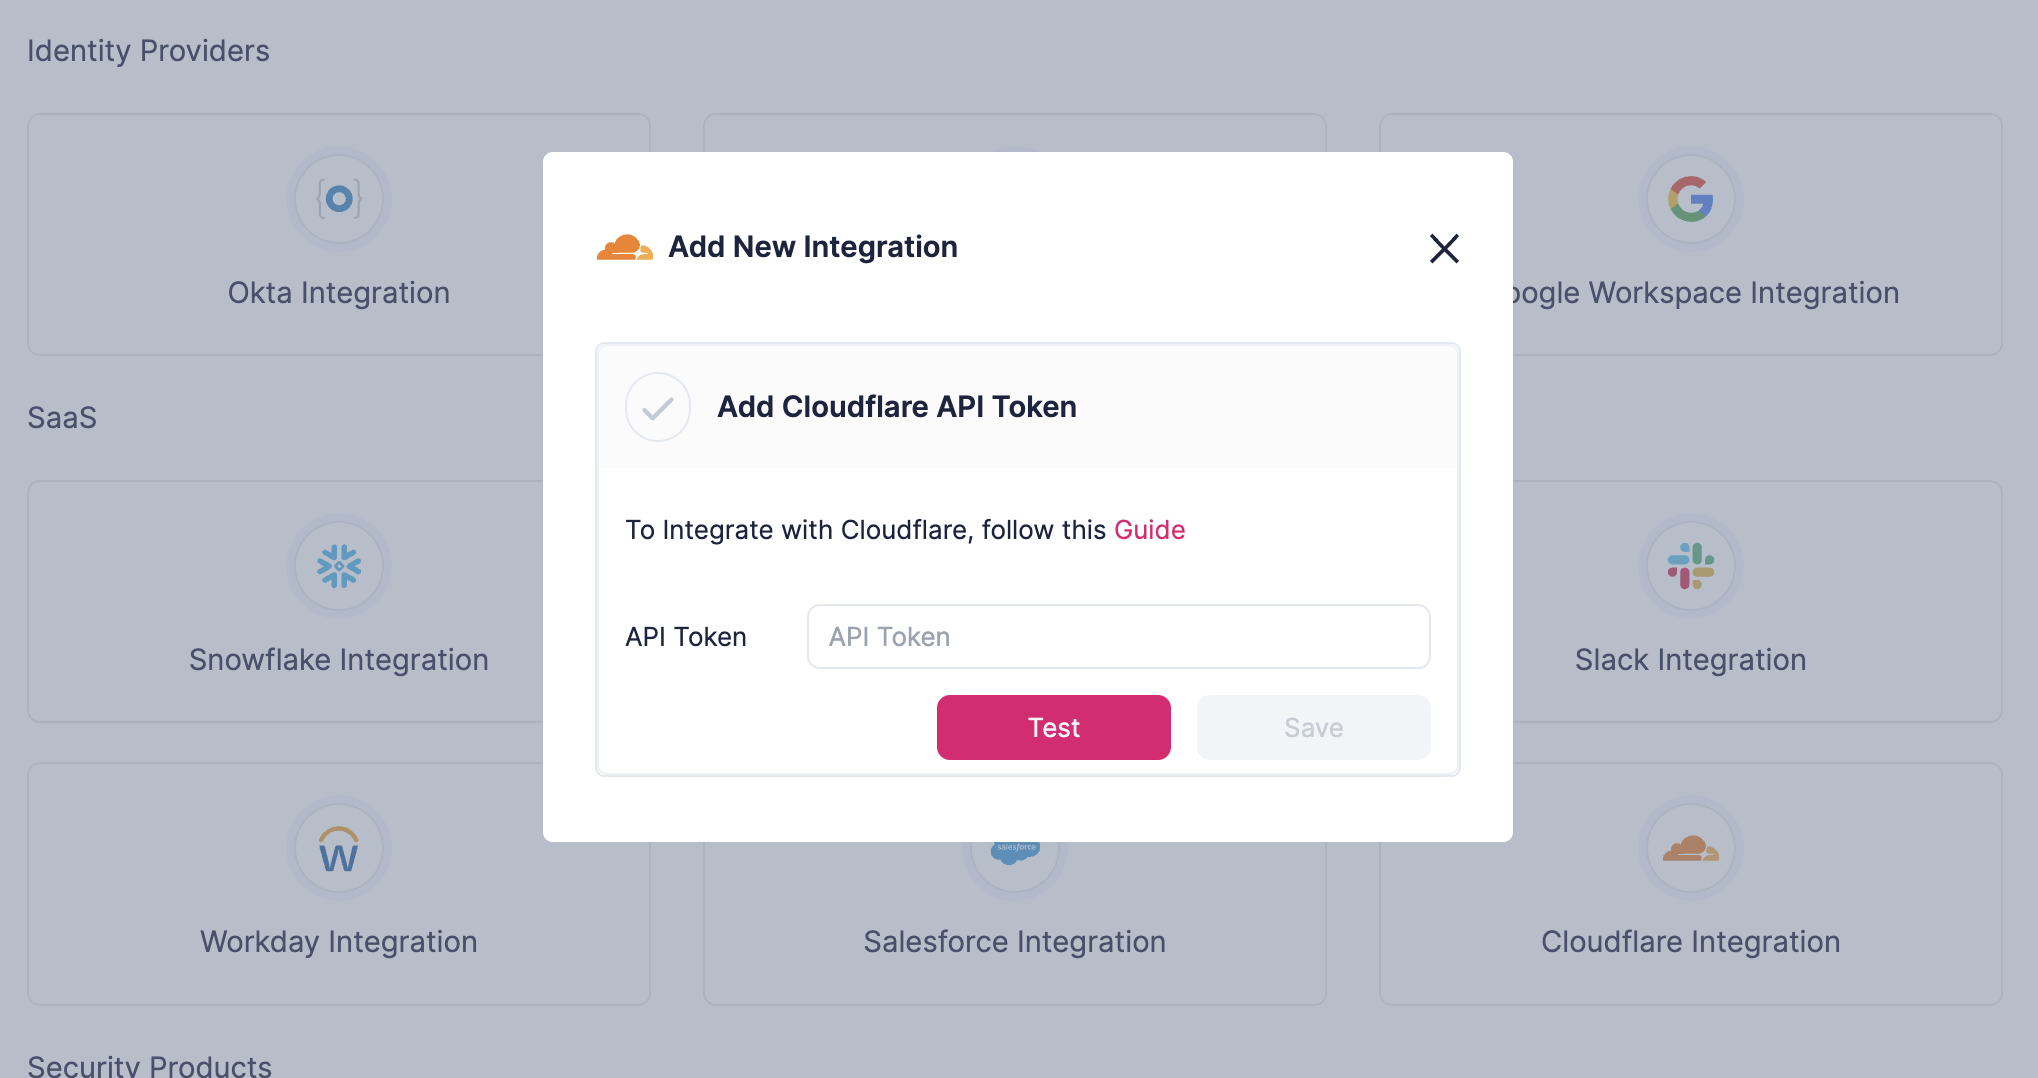Click the Google logo icon
The width and height of the screenshot is (2038, 1078).
[1690, 199]
